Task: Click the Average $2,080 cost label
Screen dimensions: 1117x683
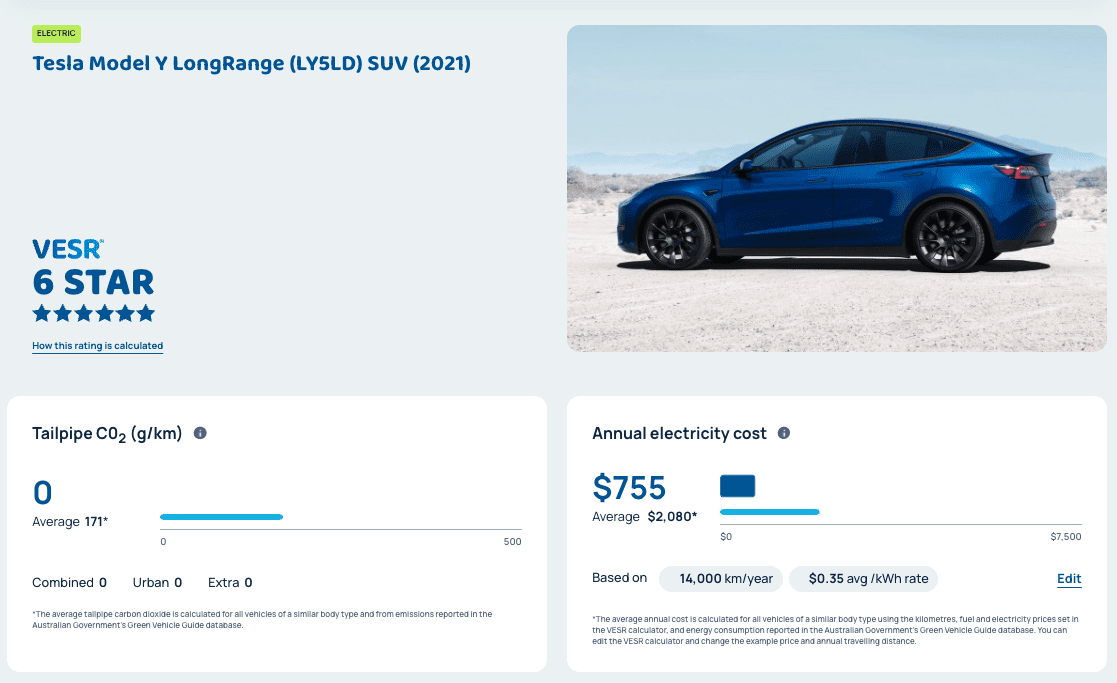Action: point(645,517)
